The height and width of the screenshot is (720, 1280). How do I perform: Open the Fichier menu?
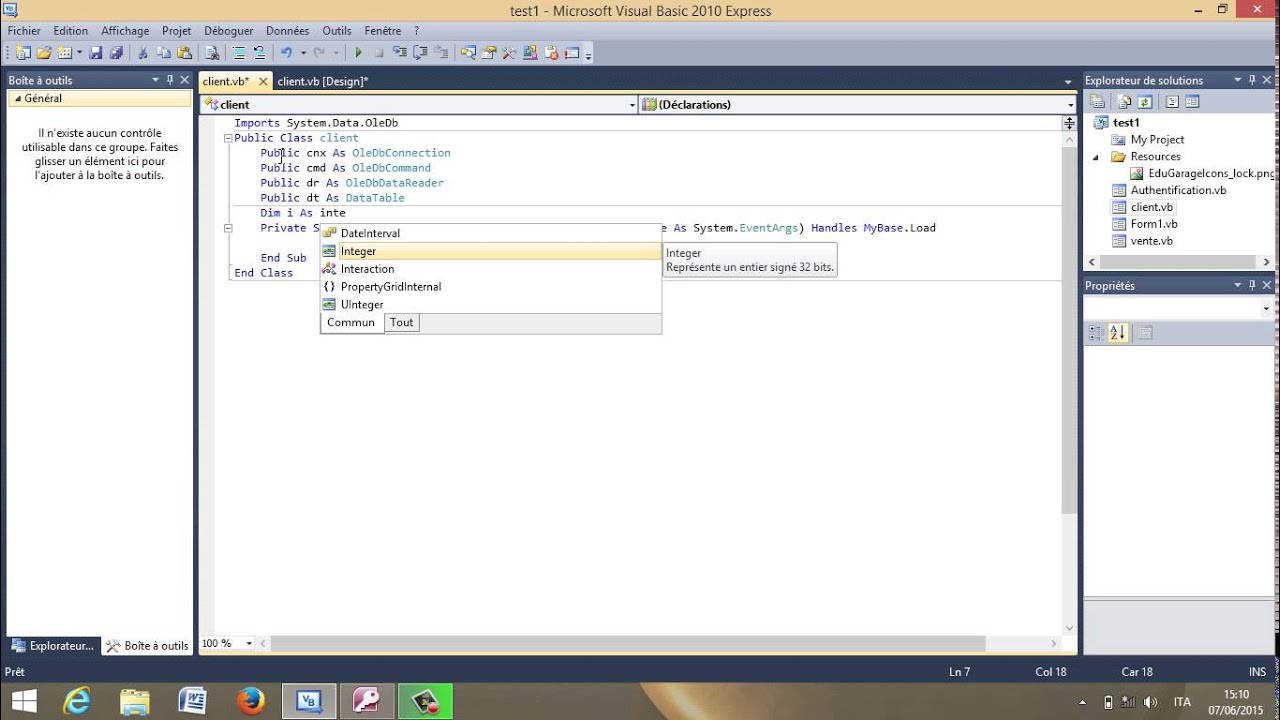point(24,31)
